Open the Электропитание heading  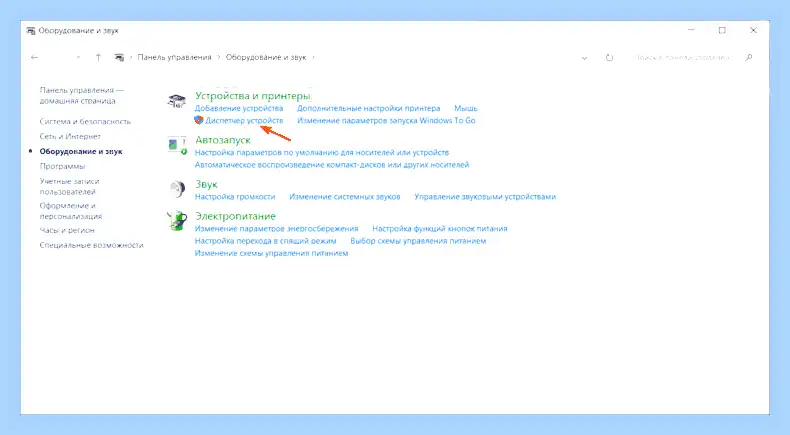point(235,216)
